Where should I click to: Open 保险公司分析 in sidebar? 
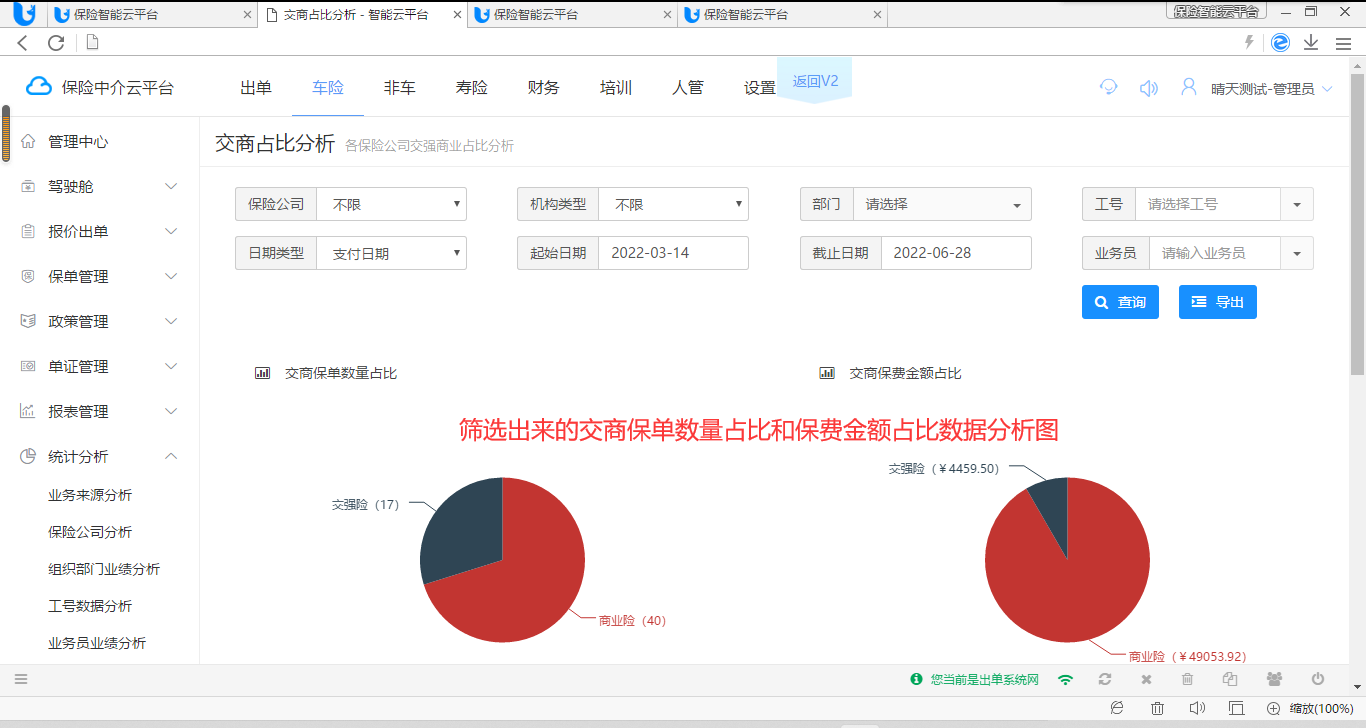(90, 532)
